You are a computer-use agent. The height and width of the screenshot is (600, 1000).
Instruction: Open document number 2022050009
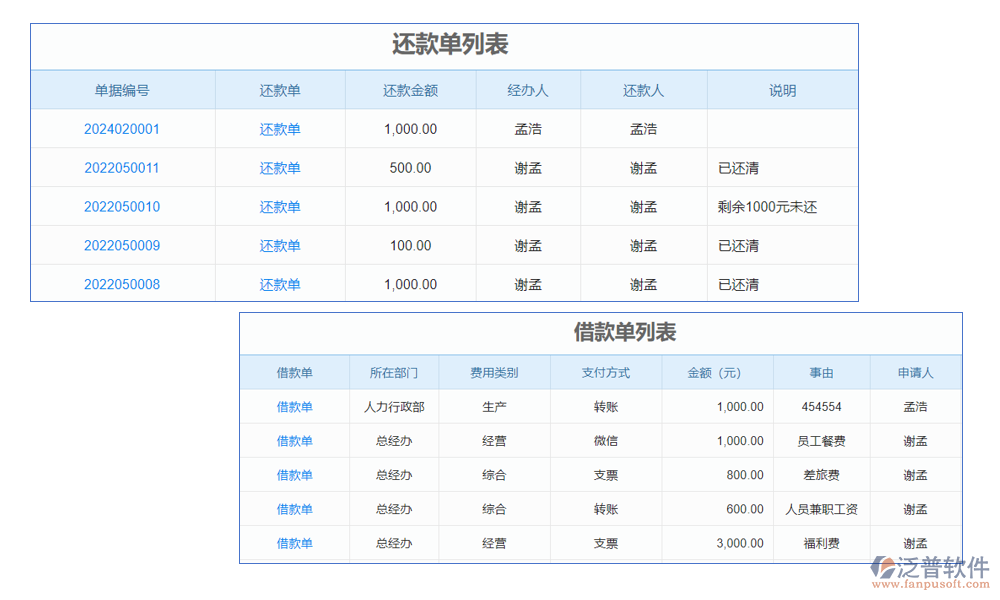122,245
